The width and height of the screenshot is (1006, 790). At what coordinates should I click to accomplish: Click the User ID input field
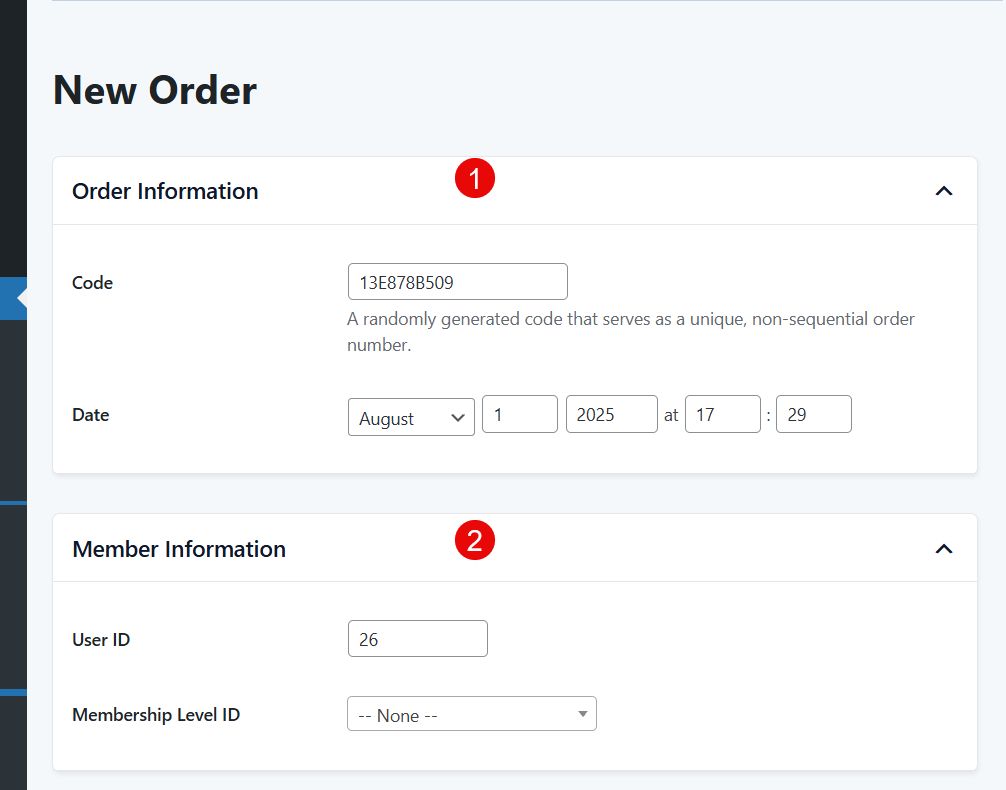click(418, 639)
